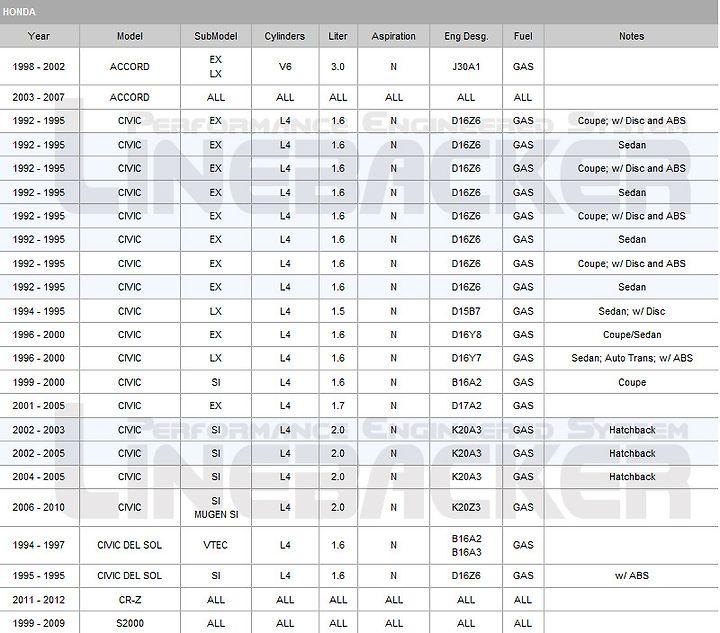Select the Aspiration column header
Screen dimensions: 720x633
click(x=394, y=36)
